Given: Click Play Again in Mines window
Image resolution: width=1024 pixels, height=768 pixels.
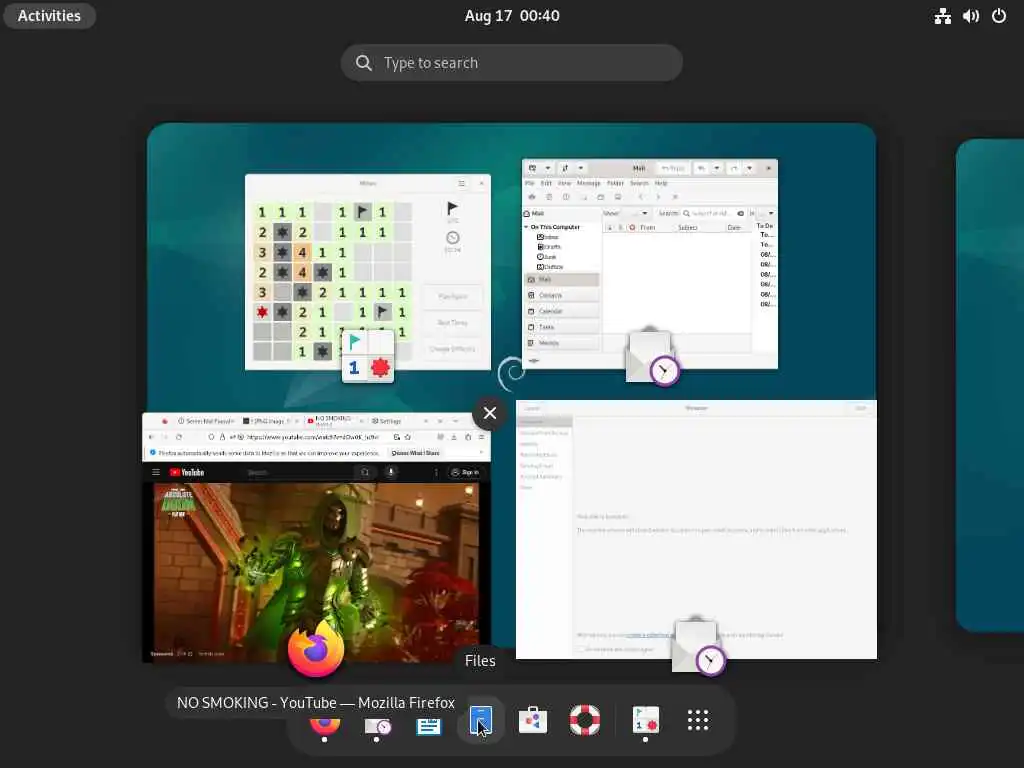Looking at the screenshot, I should tap(453, 296).
